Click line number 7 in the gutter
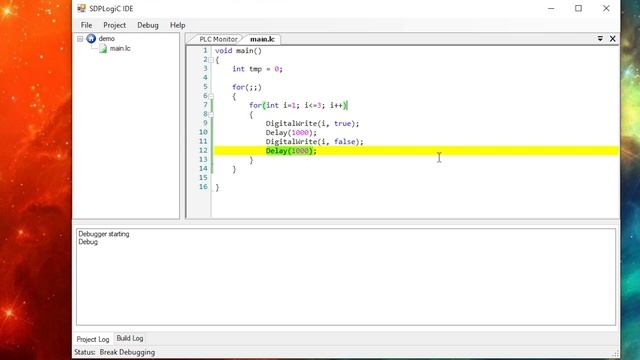The height and width of the screenshot is (360, 640). tap(205, 105)
